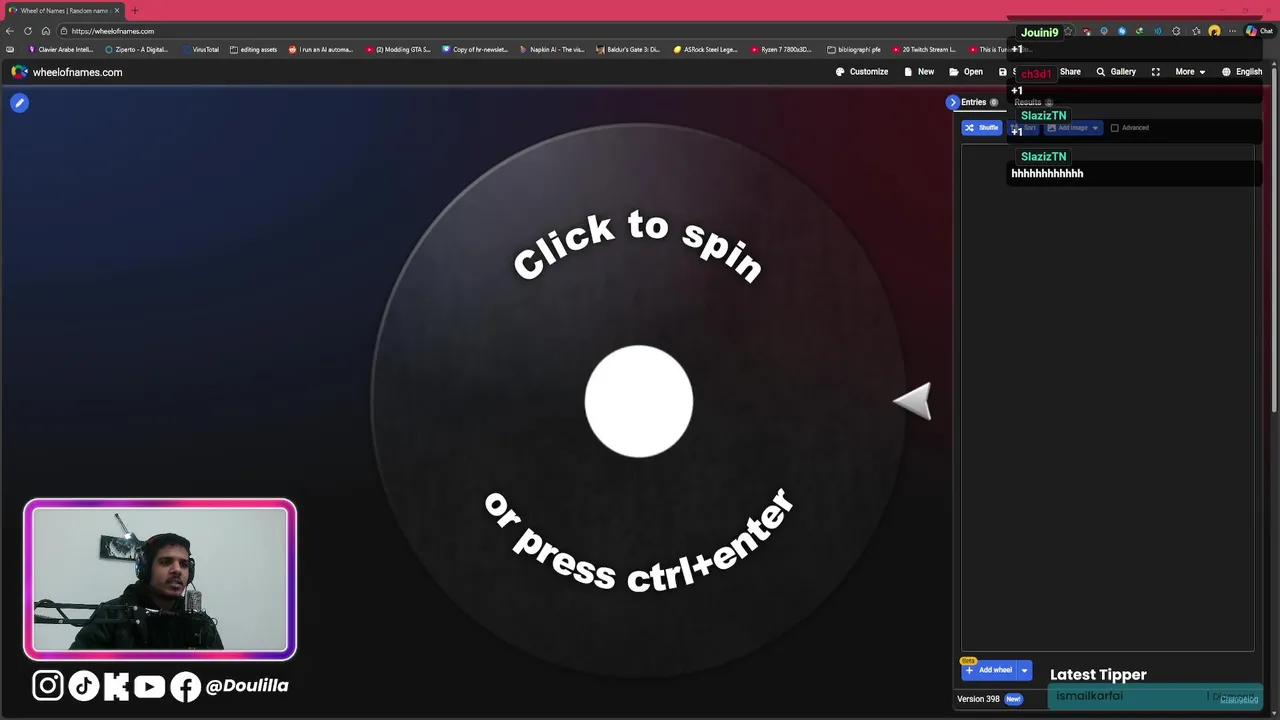Click the Share button
Screen dimensions: 1280x720
pos(1070,72)
